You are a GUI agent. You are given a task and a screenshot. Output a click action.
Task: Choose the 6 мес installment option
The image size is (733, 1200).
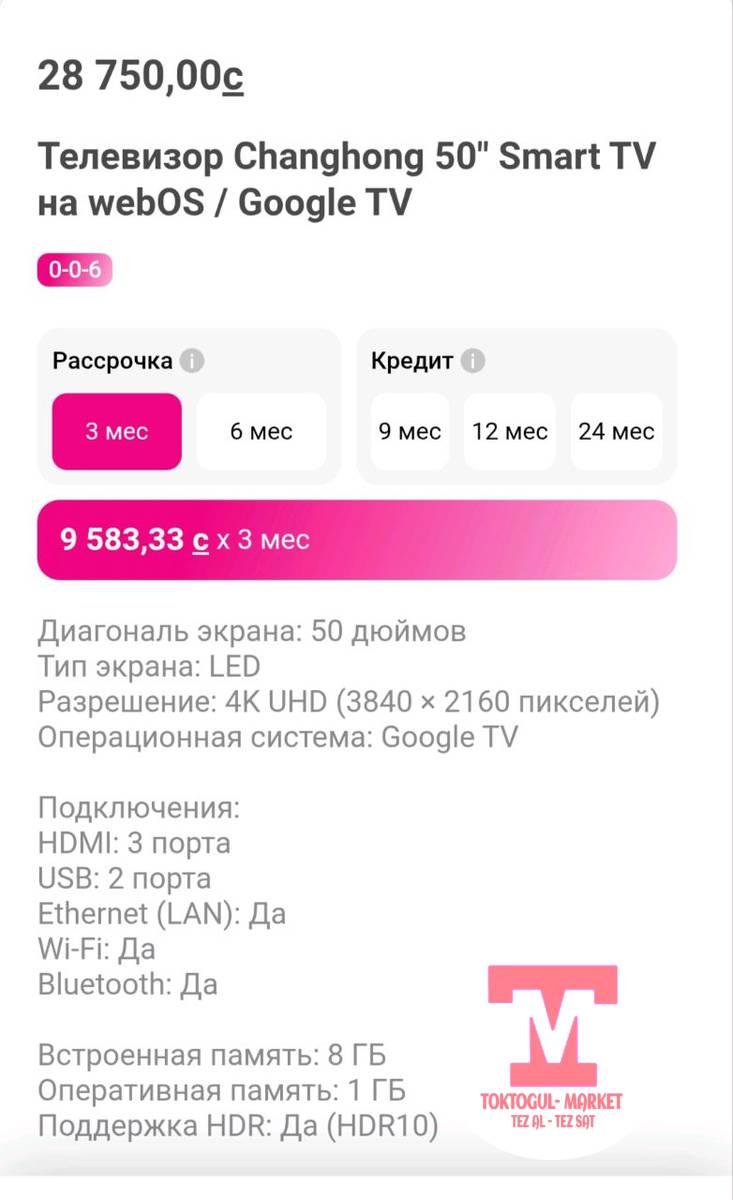[261, 431]
